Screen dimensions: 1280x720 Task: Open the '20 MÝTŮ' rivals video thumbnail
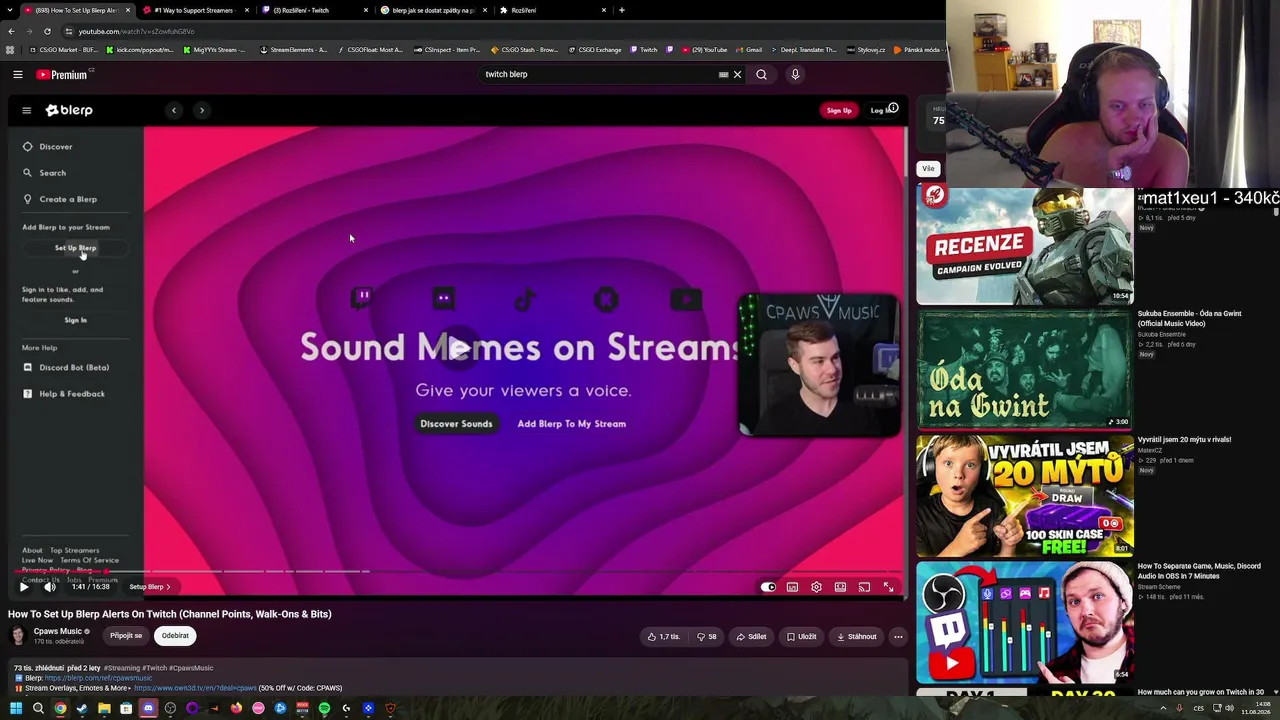coord(1025,496)
